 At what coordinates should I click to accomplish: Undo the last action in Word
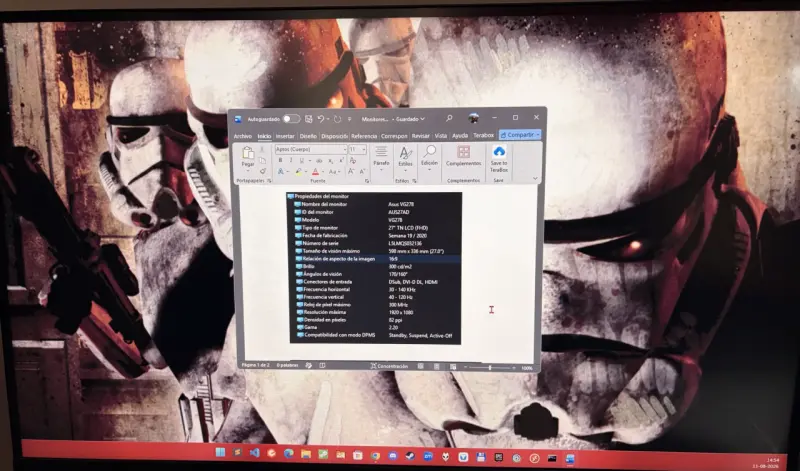(321, 119)
